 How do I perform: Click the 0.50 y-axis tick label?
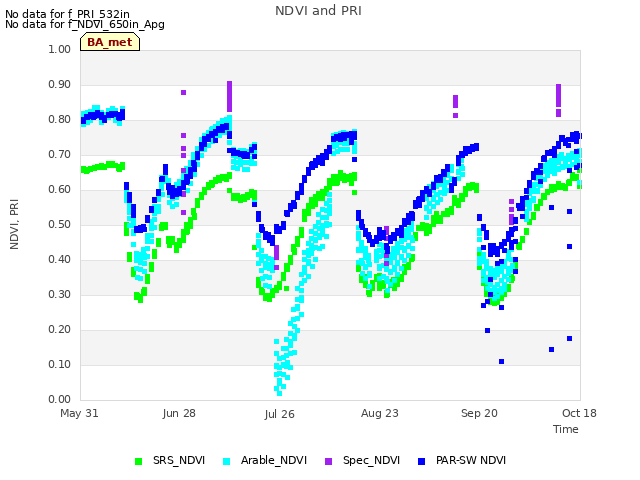click(60, 224)
